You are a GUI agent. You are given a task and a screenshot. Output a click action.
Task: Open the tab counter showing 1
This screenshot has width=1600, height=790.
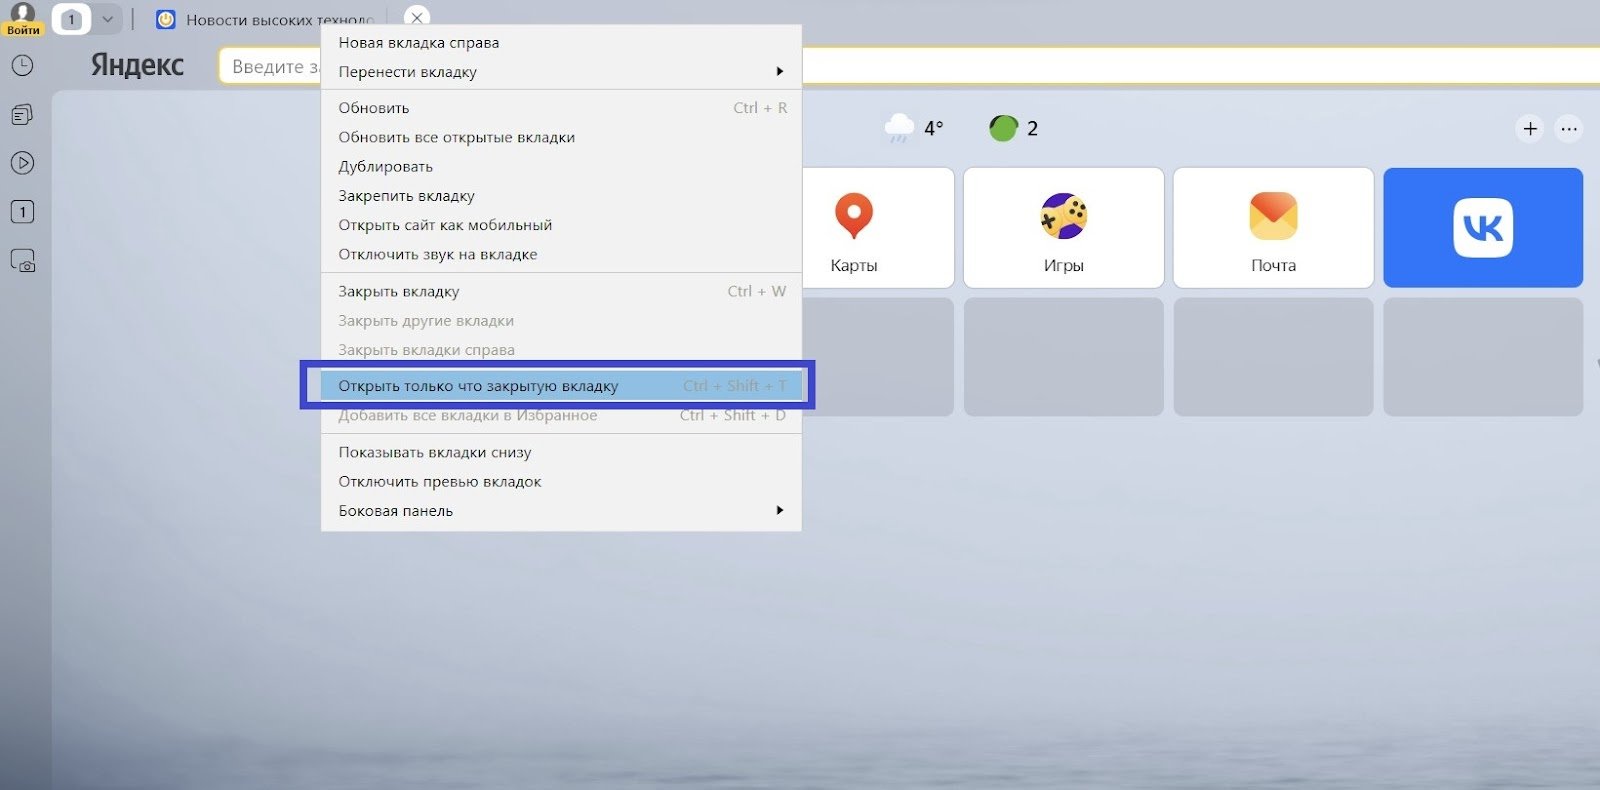coord(71,19)
